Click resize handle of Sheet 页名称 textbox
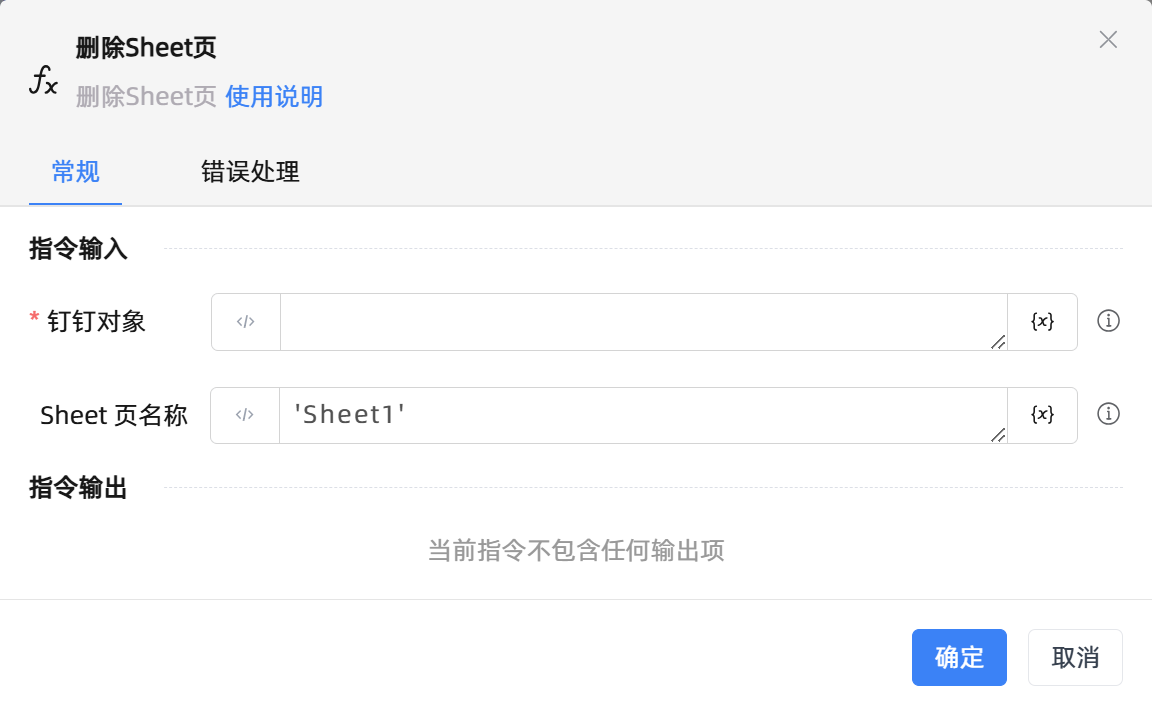The image size is (1152, 714). pyautogui.click(x=998, y=435)
